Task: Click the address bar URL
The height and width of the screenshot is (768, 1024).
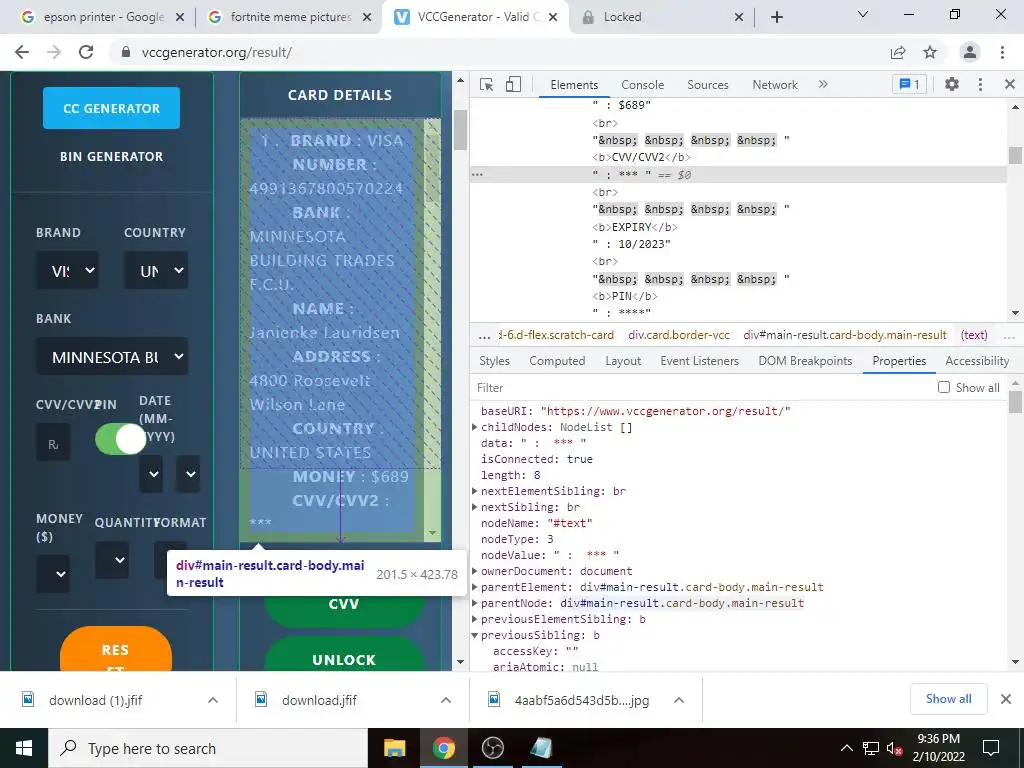Action: coord(216,52)
